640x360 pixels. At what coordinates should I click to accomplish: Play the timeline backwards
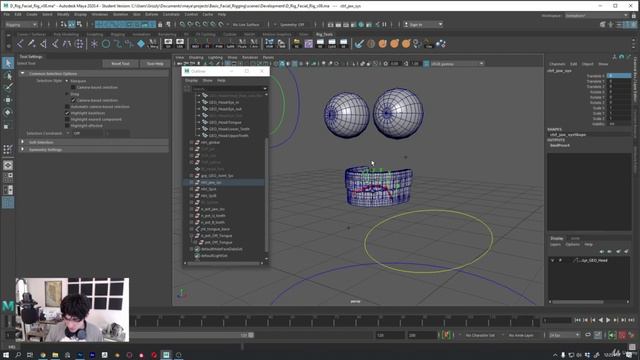click(x=601, y=320)
